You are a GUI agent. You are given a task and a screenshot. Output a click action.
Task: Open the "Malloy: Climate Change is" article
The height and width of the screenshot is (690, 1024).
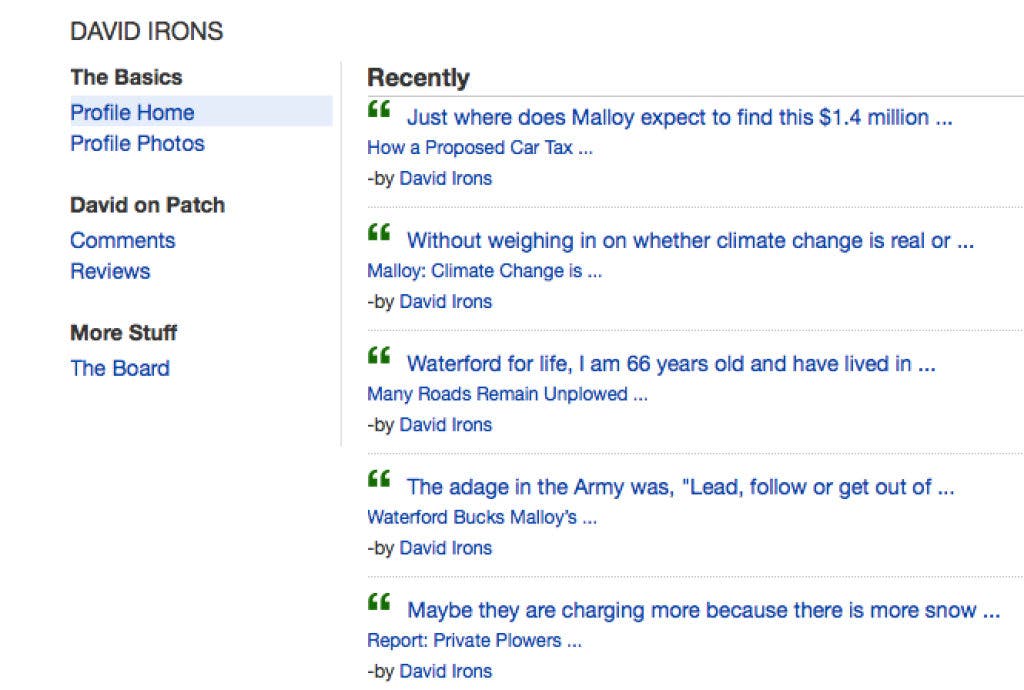[x=484, y=271]
